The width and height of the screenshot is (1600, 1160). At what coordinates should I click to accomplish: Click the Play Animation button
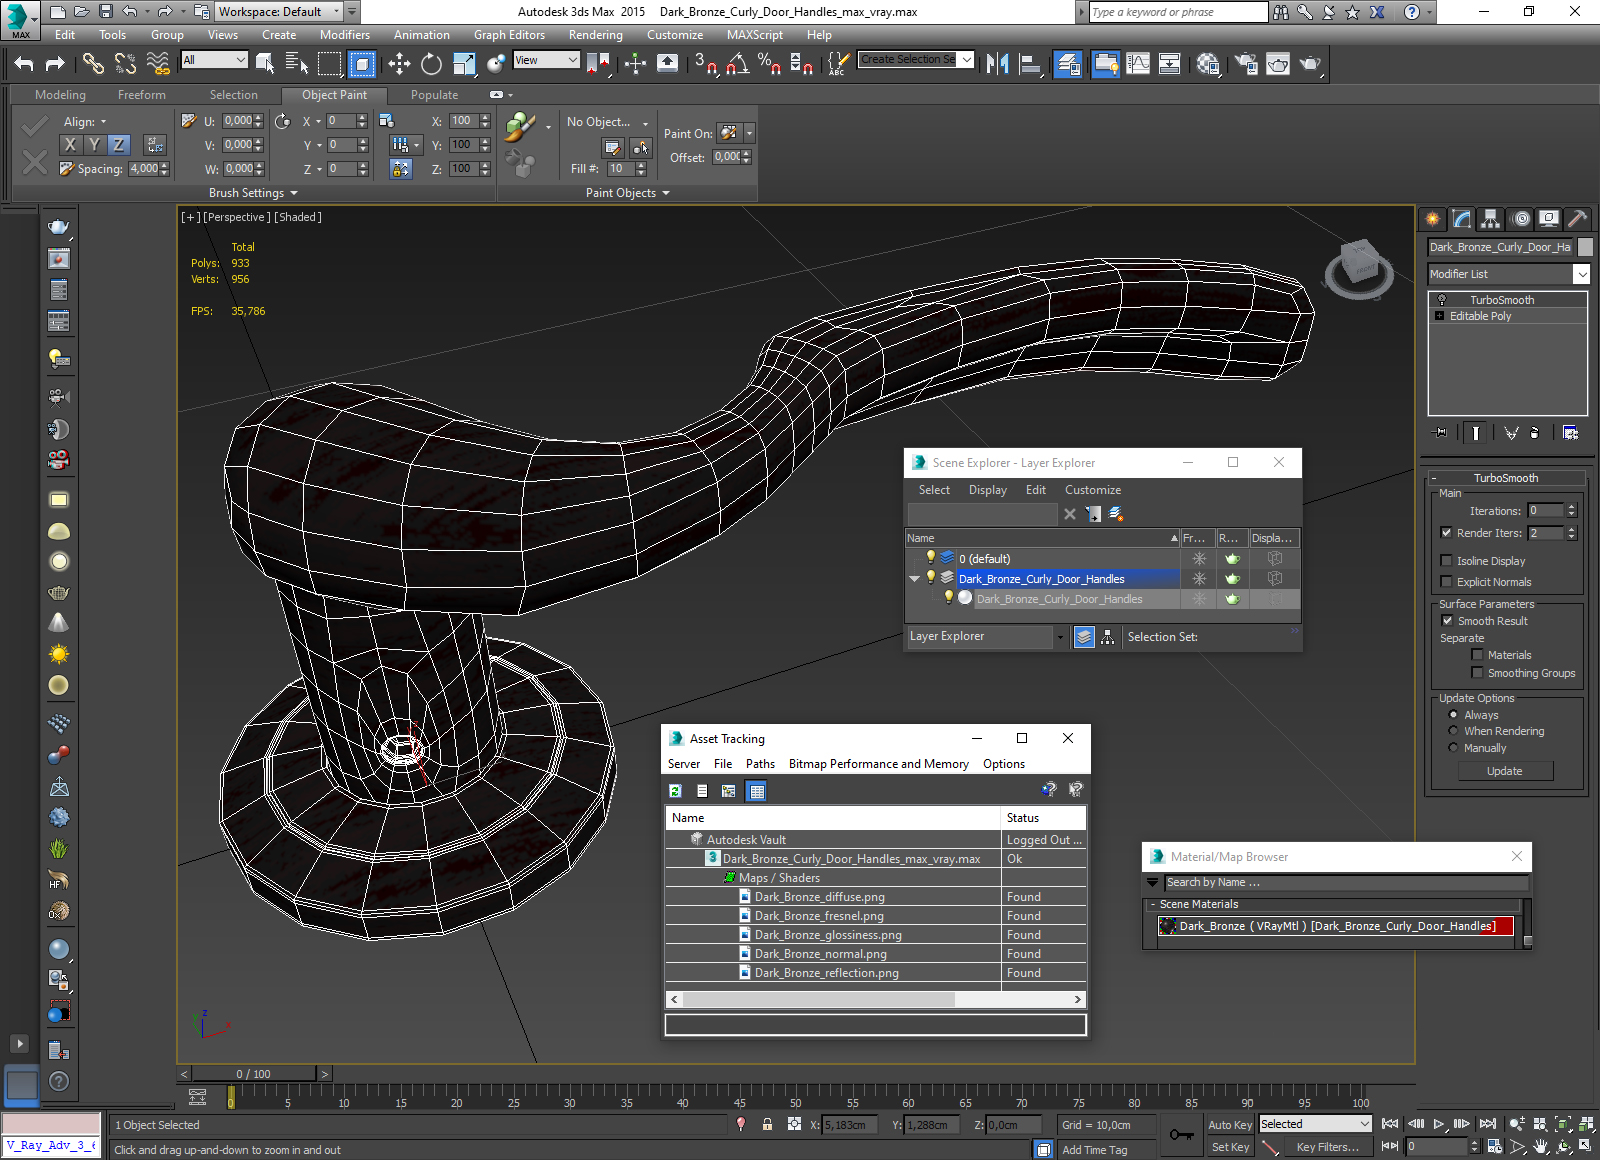pyautogui.click(x=1438, y=1124)
